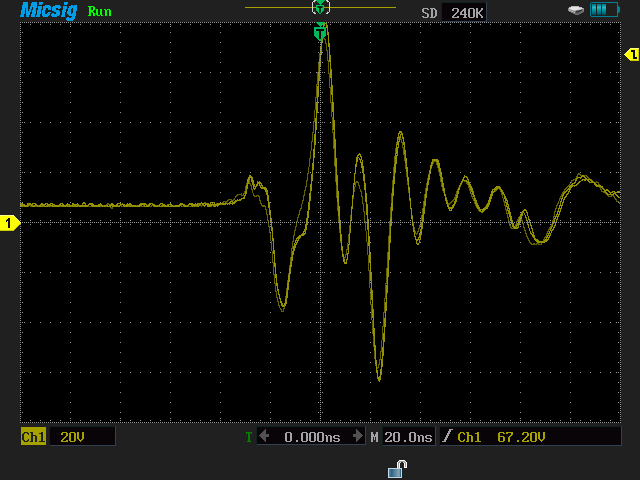Click the SD sampling mode label
Screen dimensions: 640x480
point(429,12)
